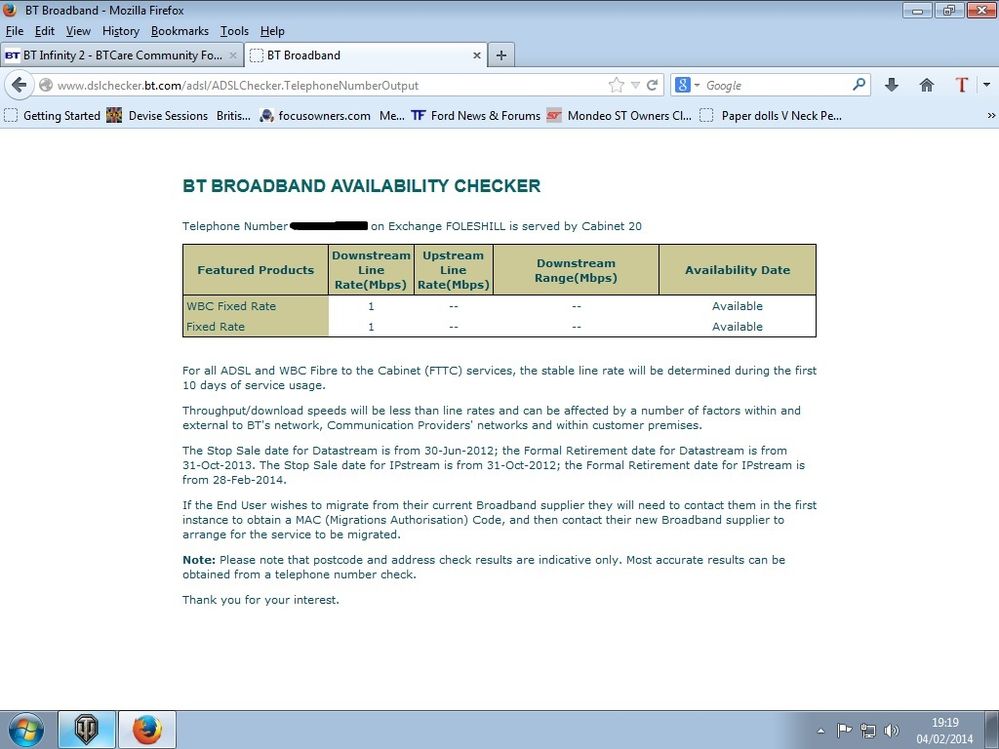Open the Getting Started bookmark

52,115
